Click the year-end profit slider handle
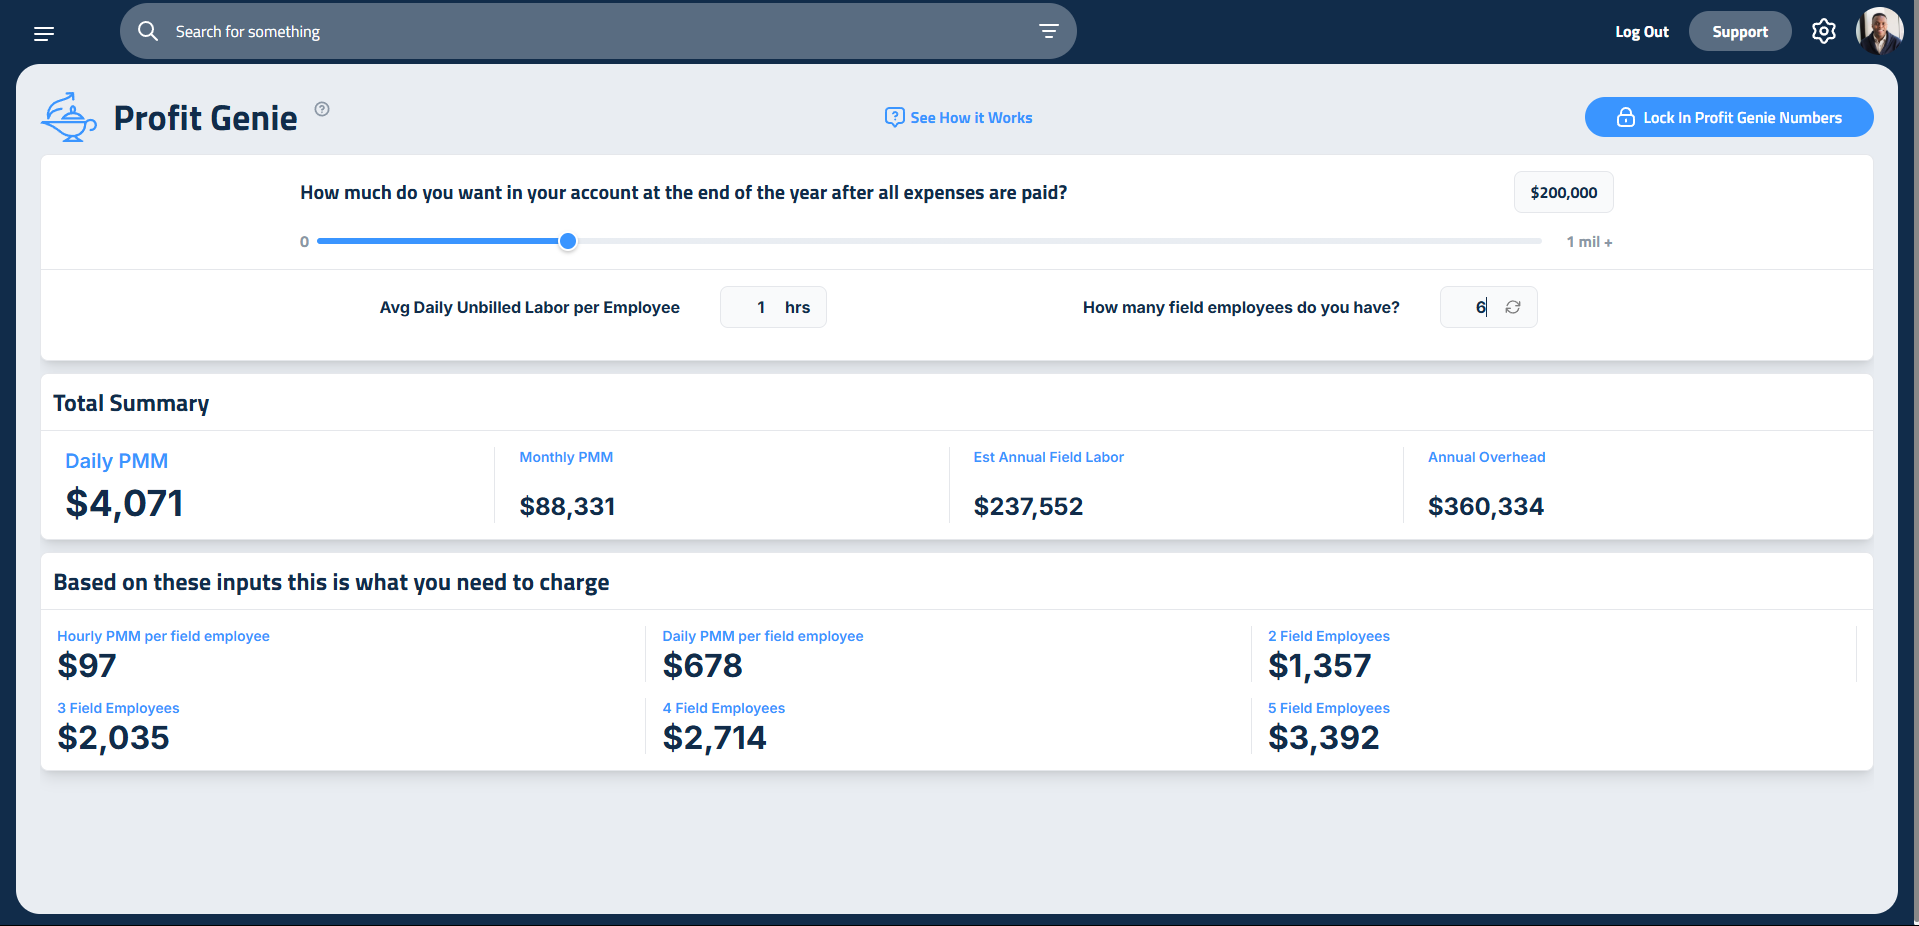Image resolution: width=1919 pixels, height=926 pixels. pos(568,241)
